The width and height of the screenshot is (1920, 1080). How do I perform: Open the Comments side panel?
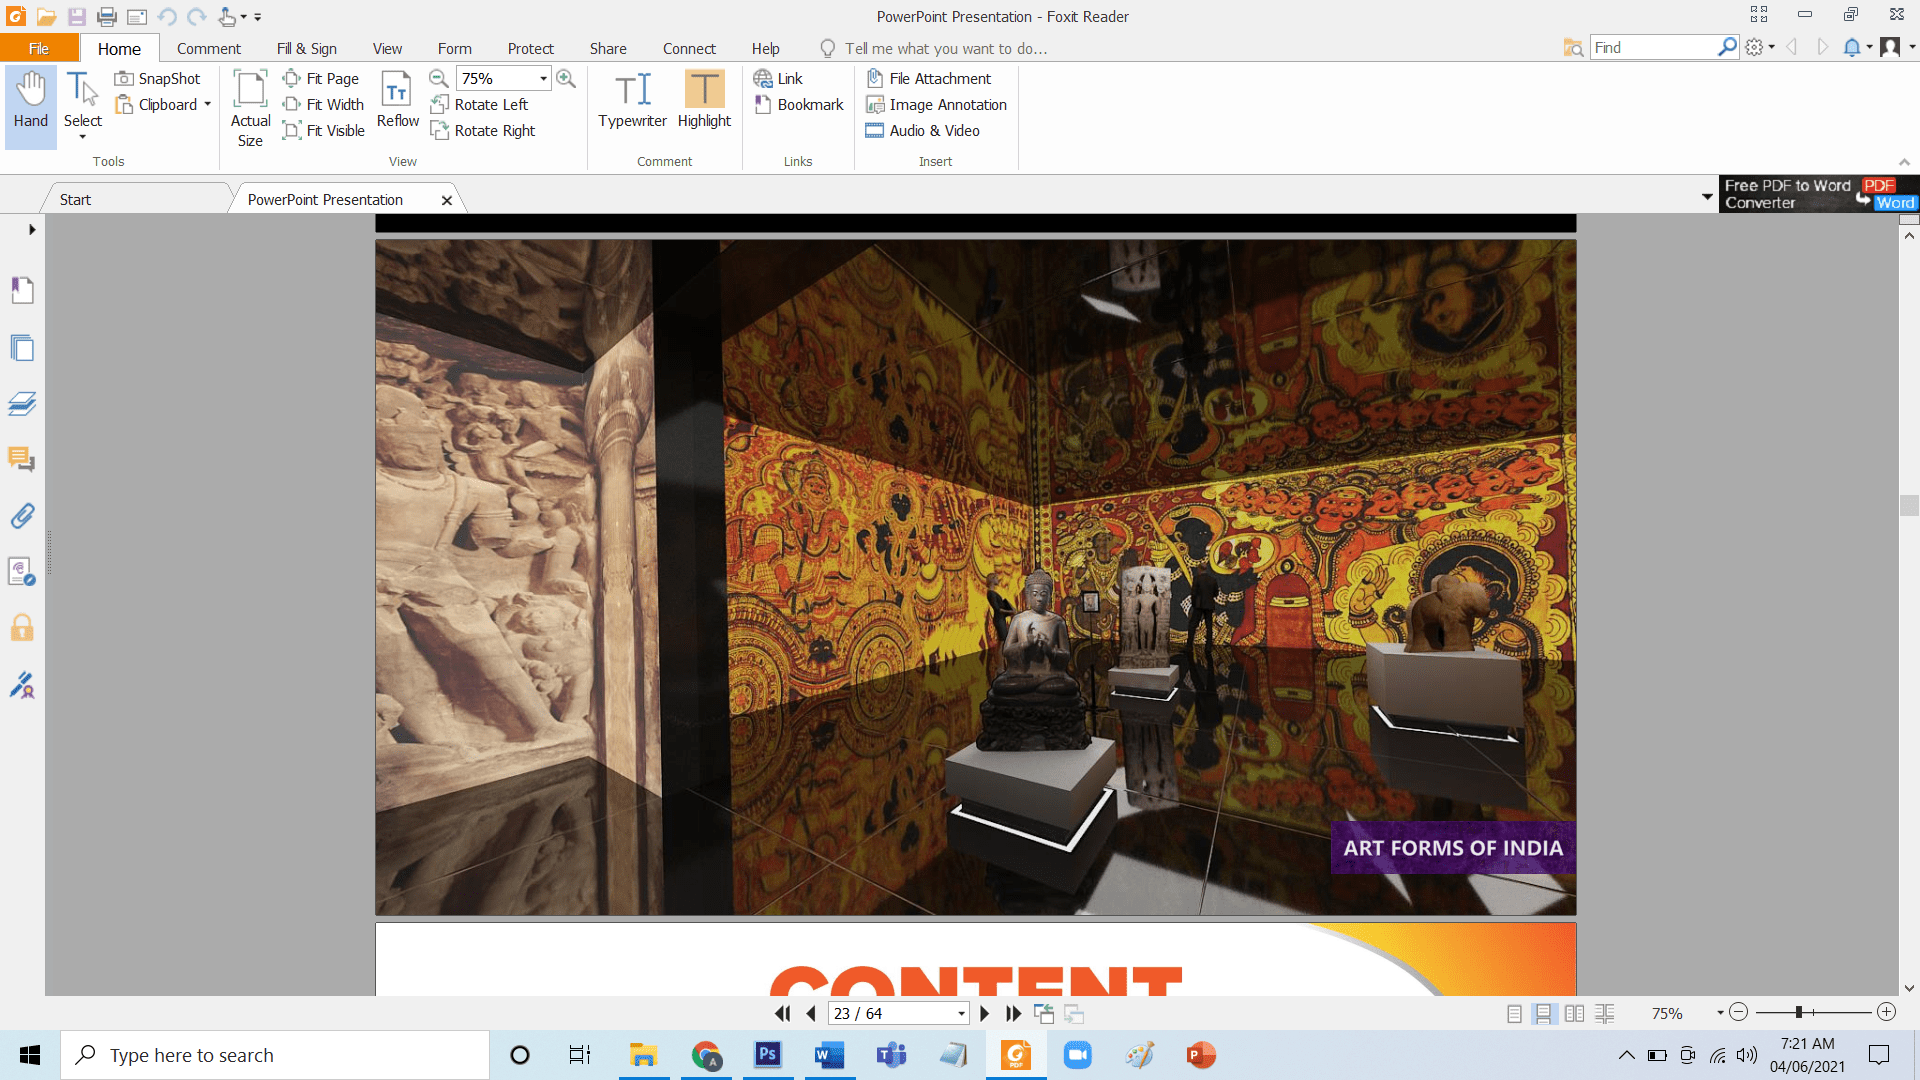click(22, 460)
